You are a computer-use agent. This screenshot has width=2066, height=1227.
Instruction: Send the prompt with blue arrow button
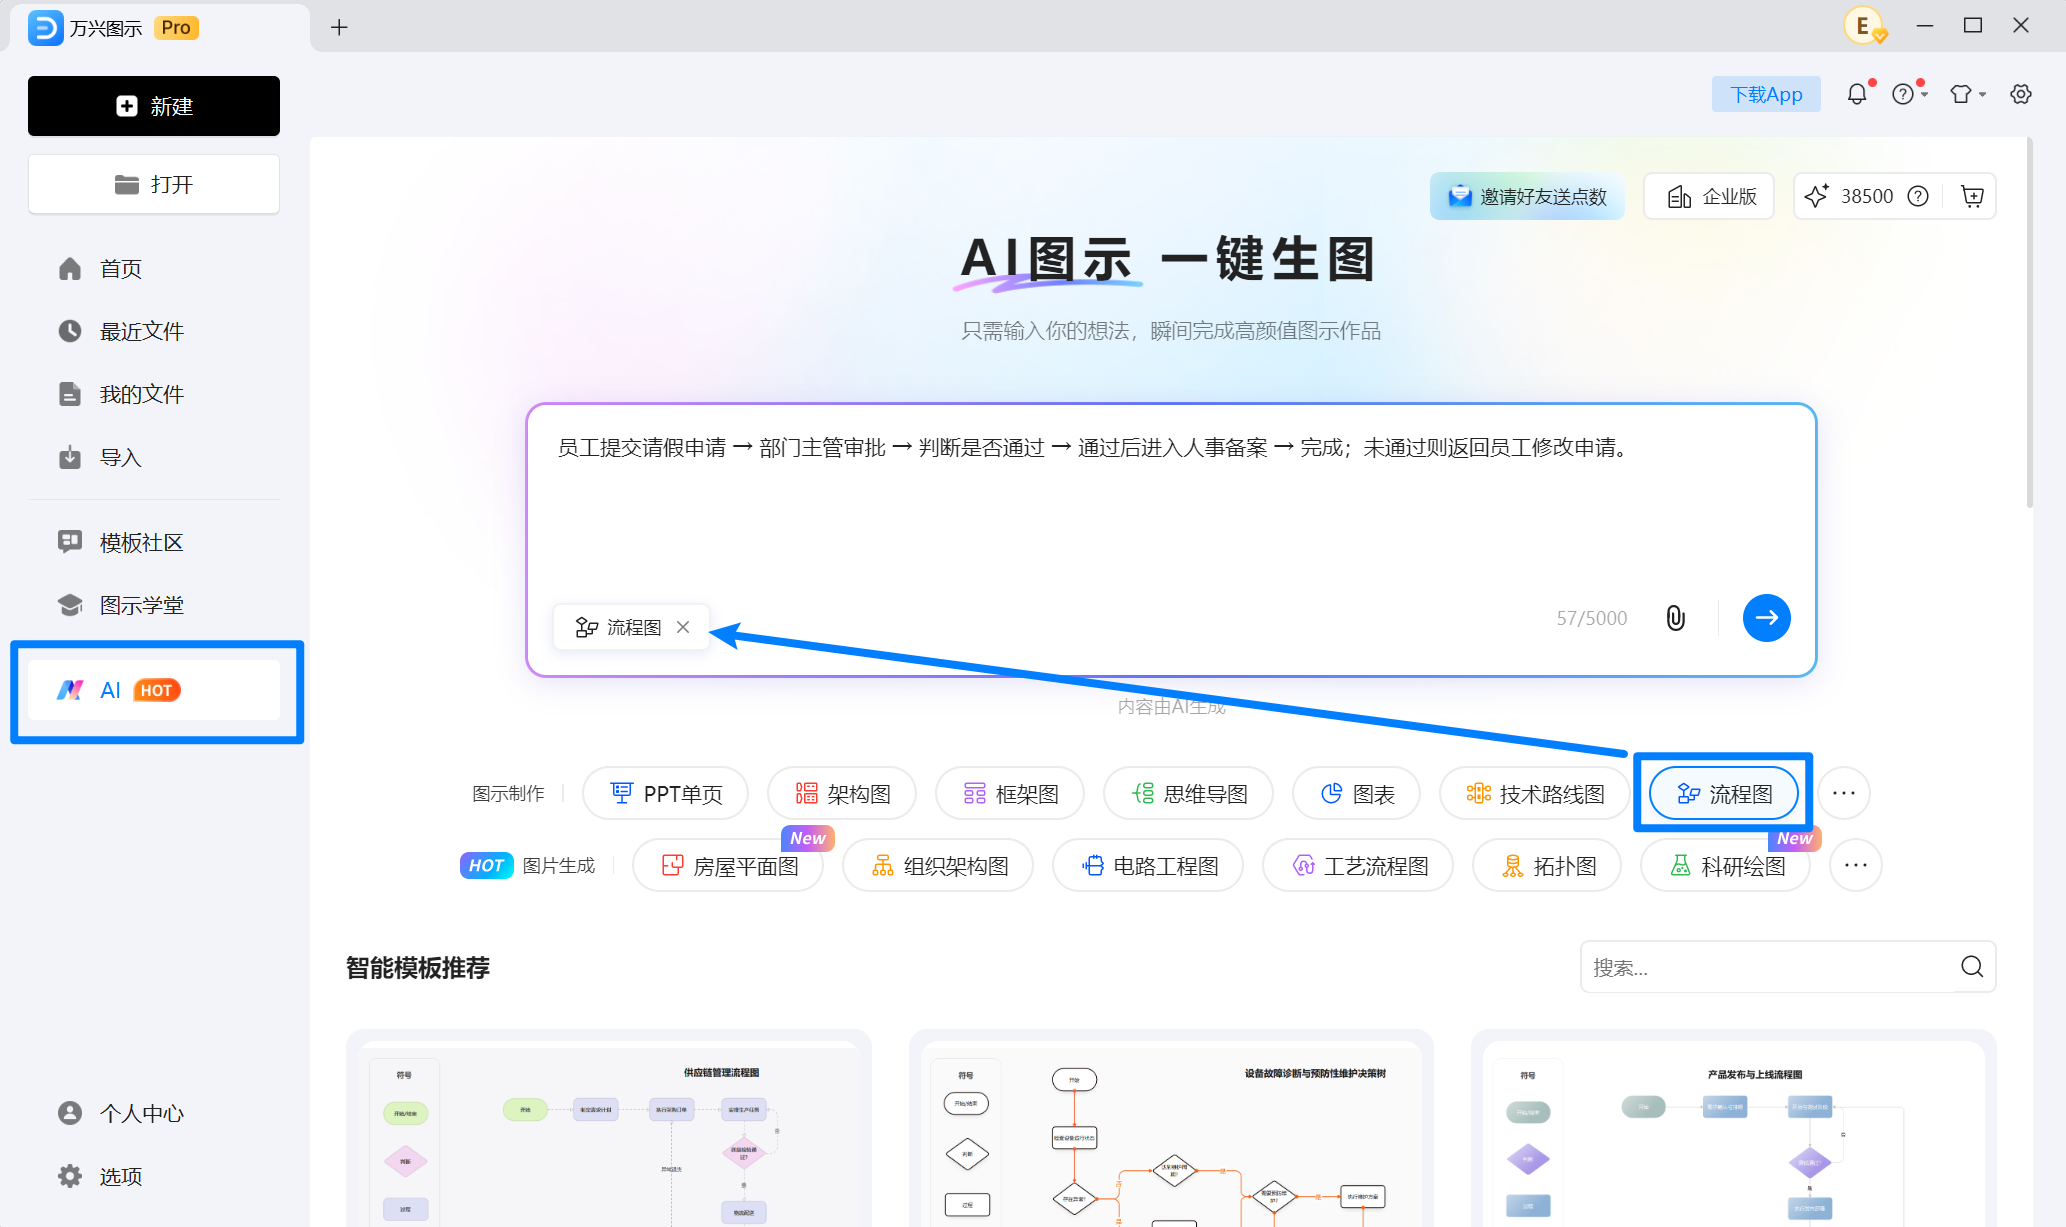click(x=1767, y=618)
